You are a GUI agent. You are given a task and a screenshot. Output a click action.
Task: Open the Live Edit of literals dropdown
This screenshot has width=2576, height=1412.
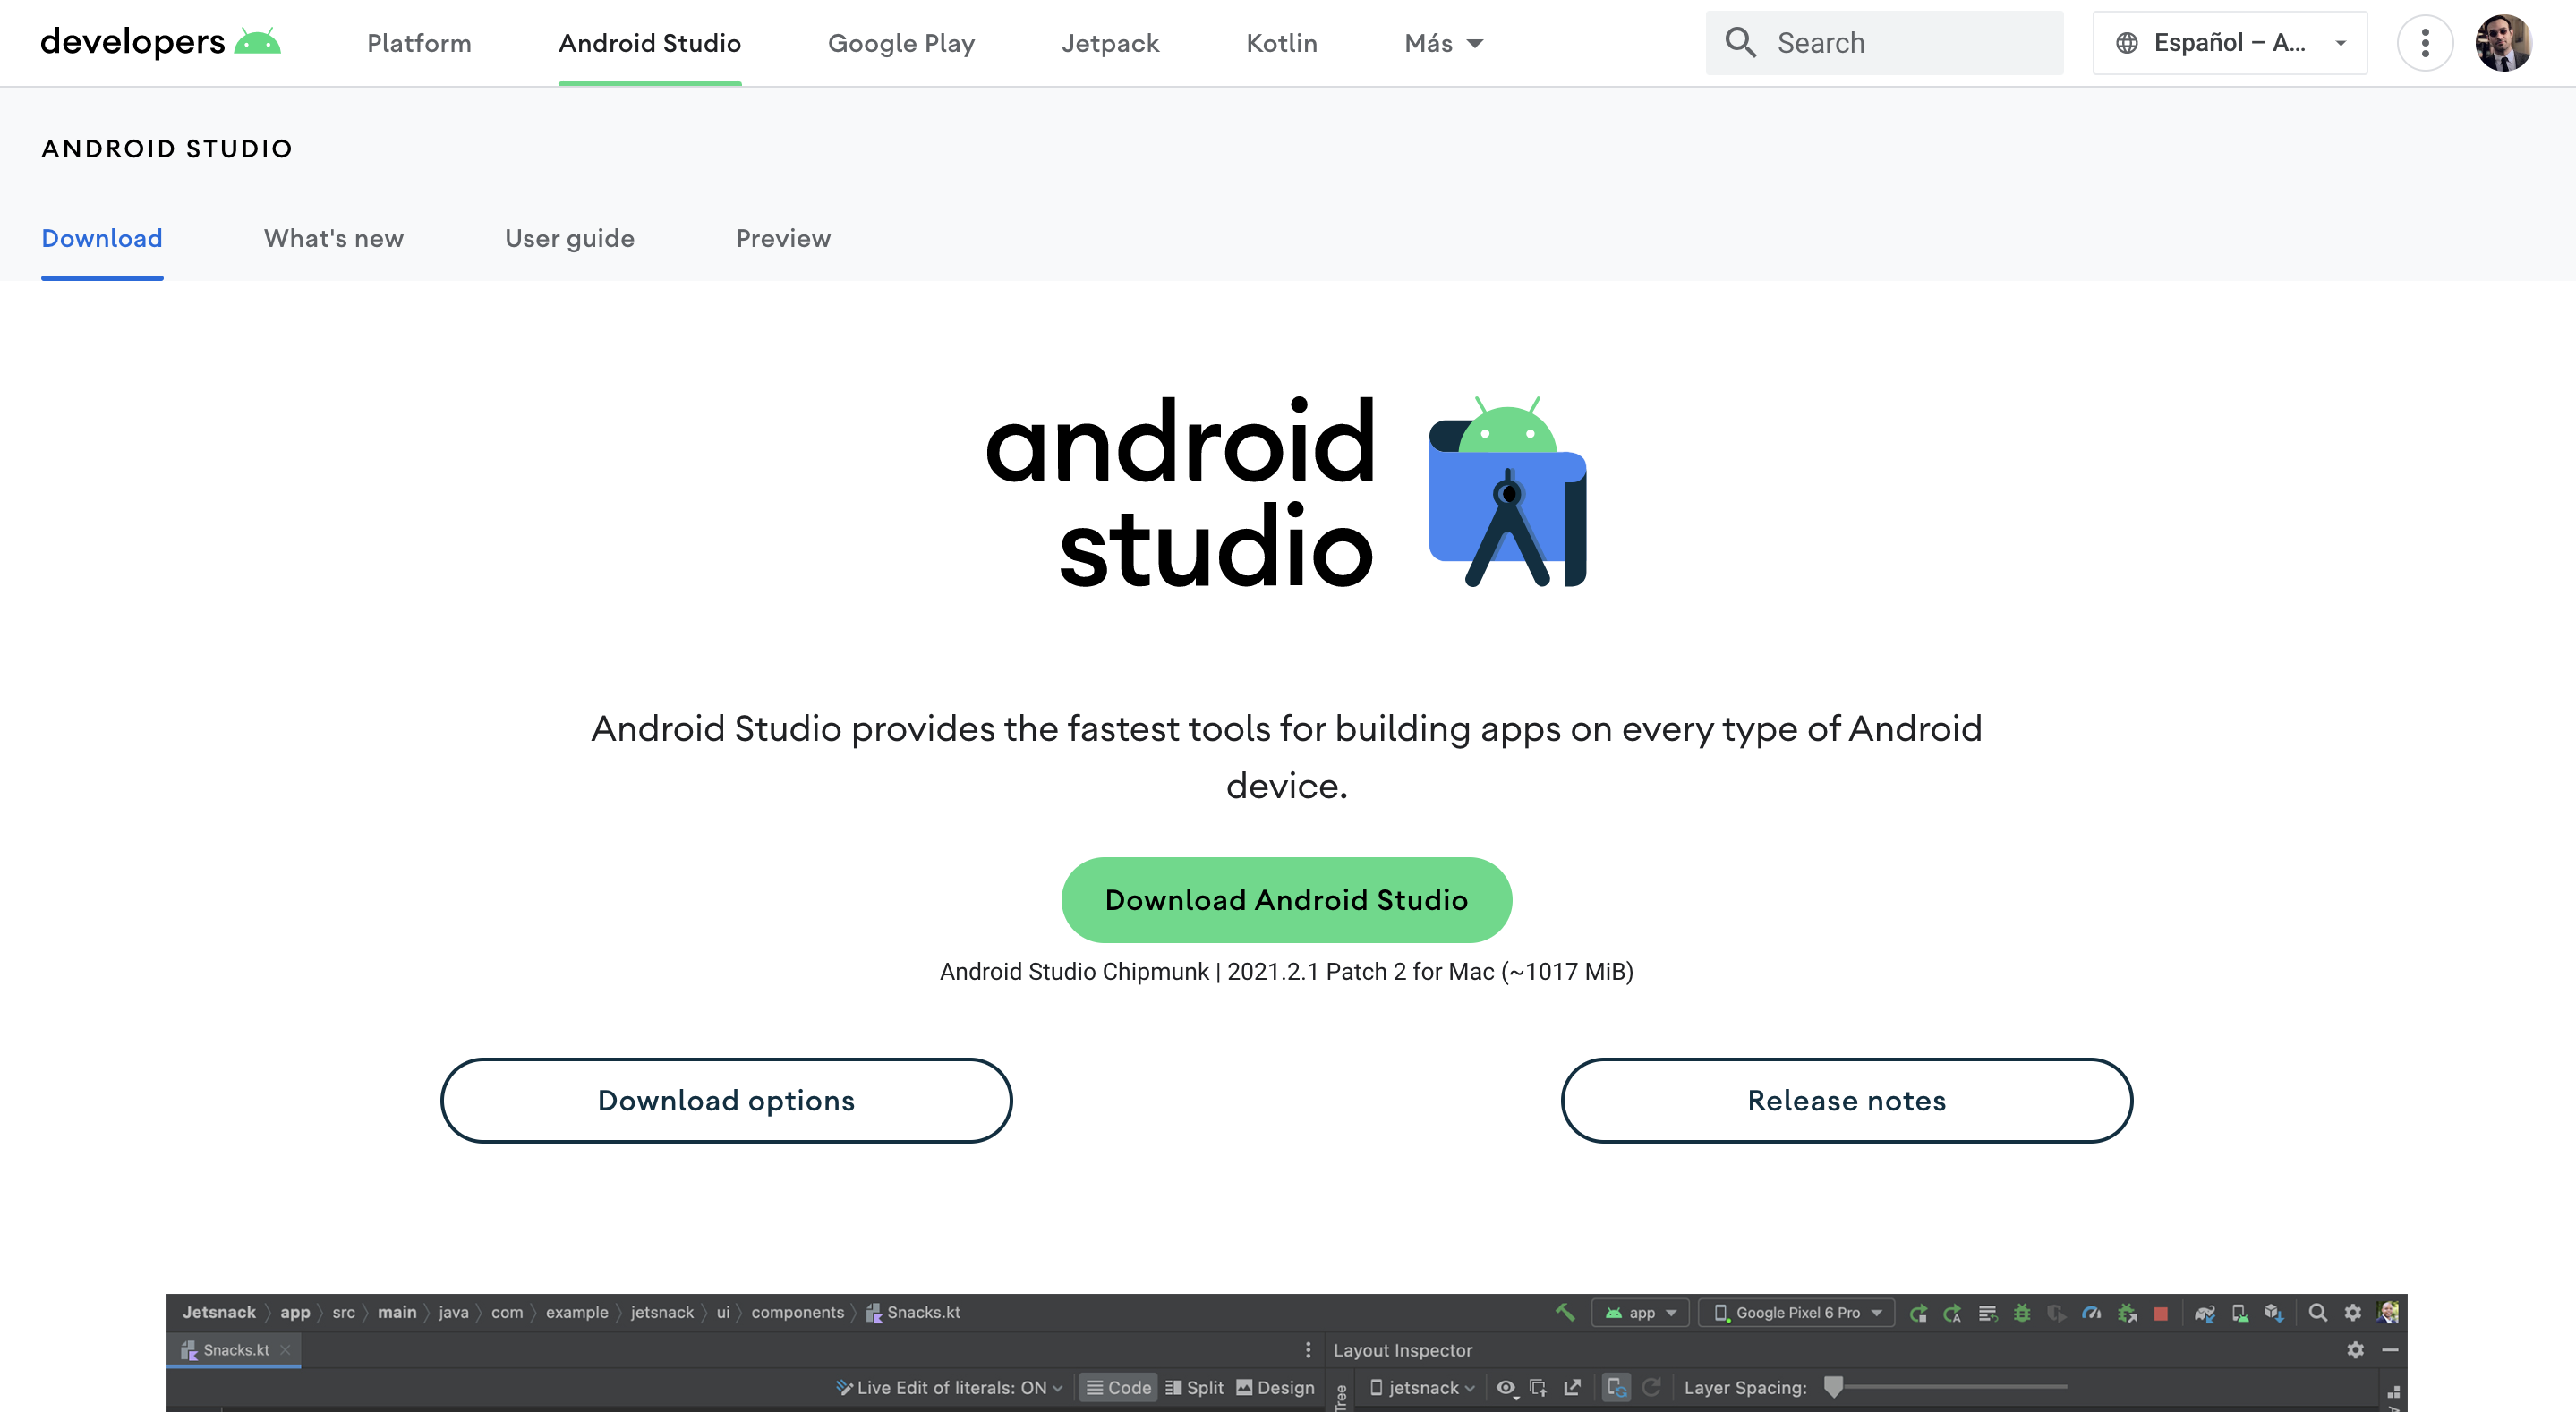[x=949, y=1388]
